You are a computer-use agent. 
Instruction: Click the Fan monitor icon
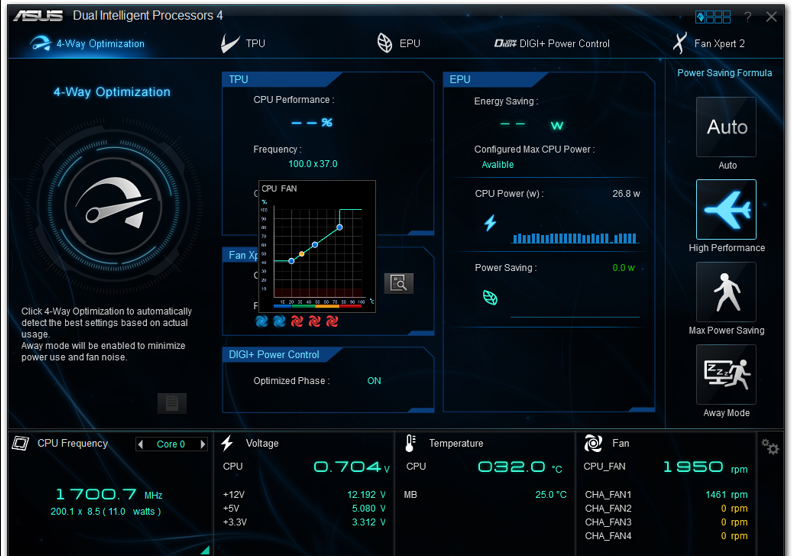(x=593, y=443)
